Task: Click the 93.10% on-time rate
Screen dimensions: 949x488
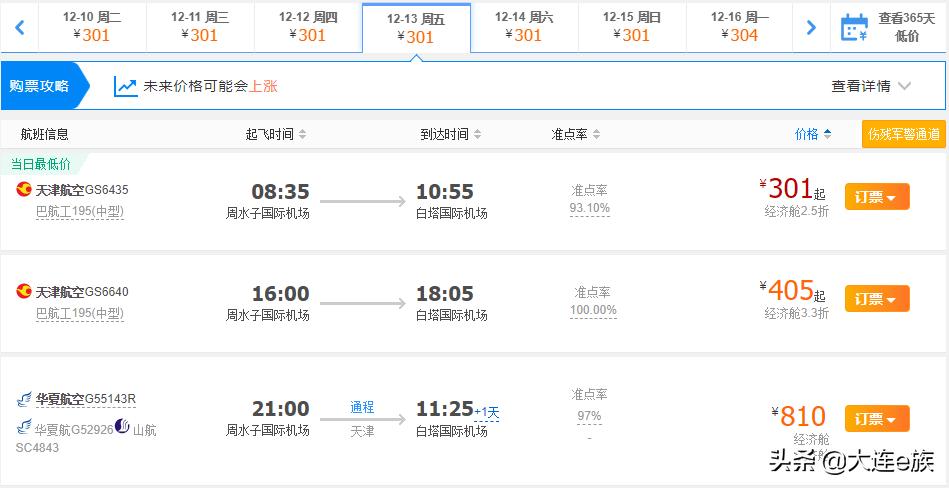Action: 589,209
